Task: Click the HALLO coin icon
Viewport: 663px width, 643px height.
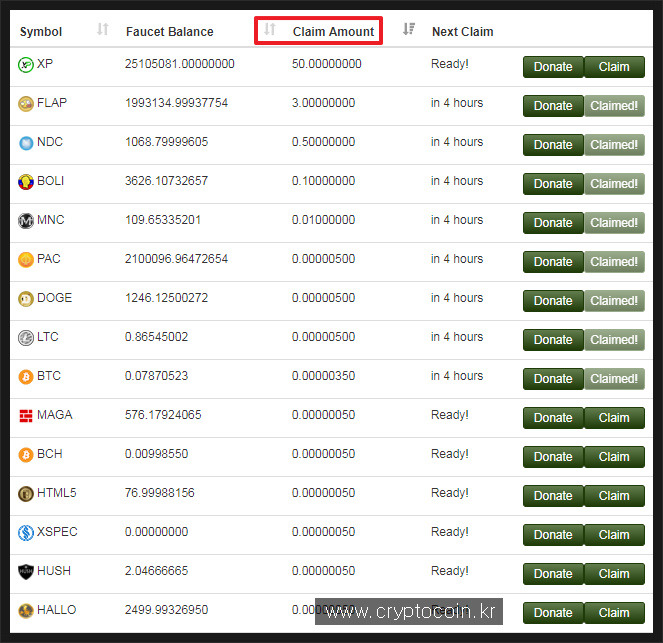Action: tap(26, 611)
